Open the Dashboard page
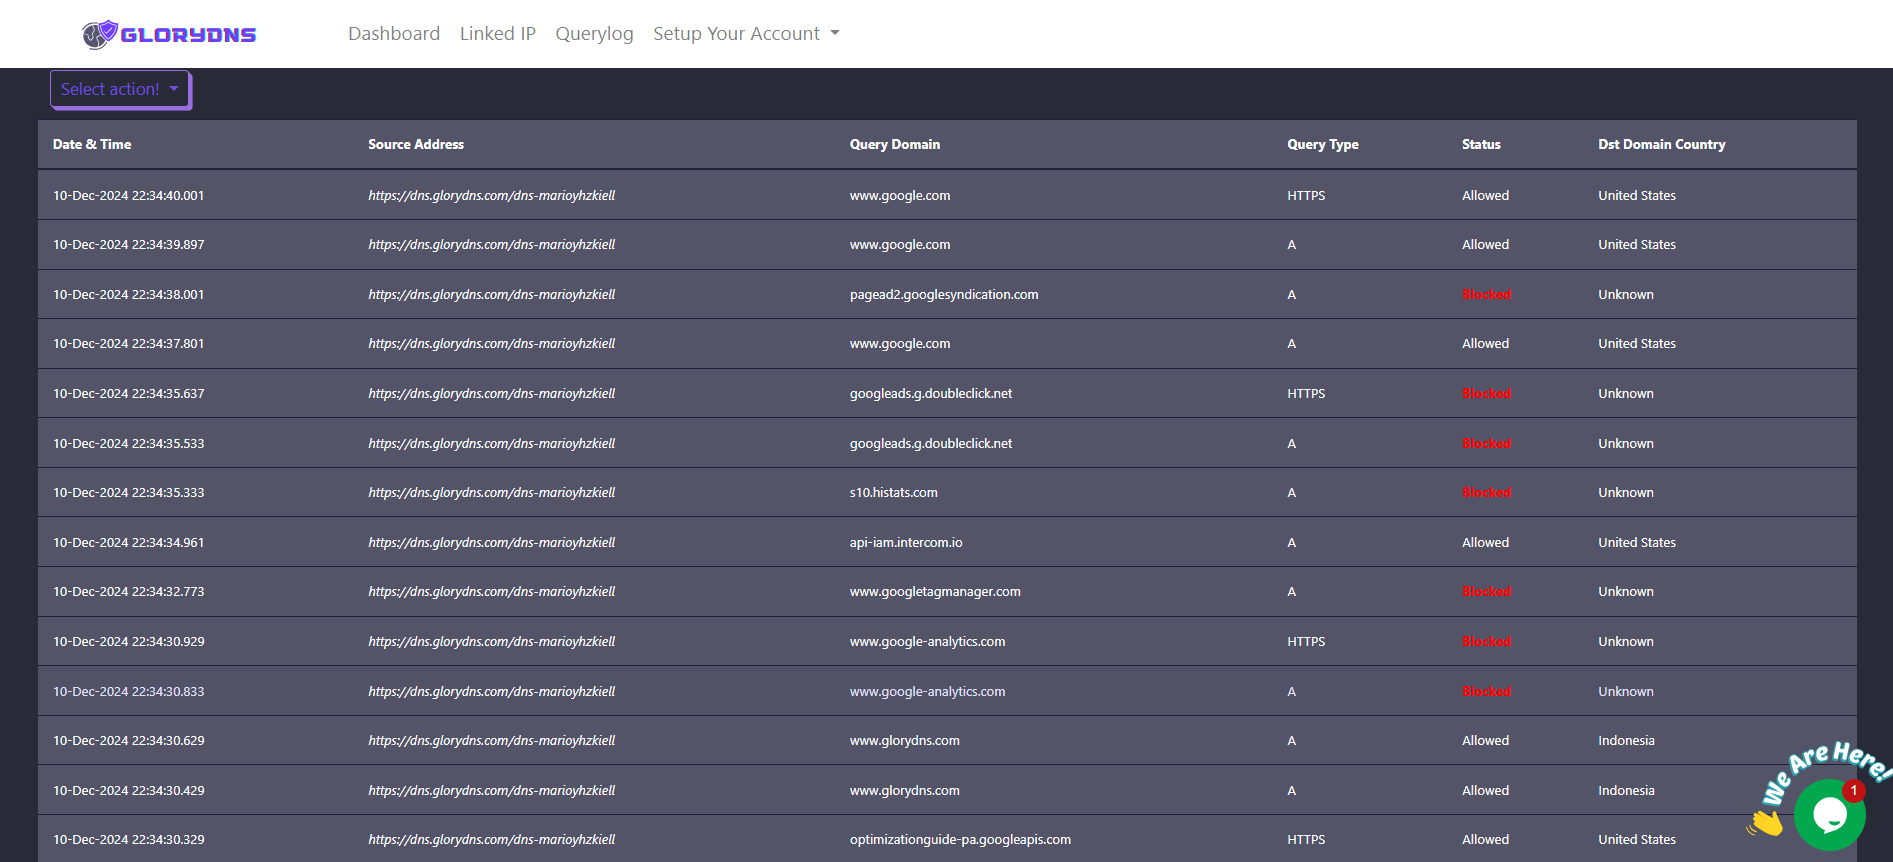 [x=394, y=34]
